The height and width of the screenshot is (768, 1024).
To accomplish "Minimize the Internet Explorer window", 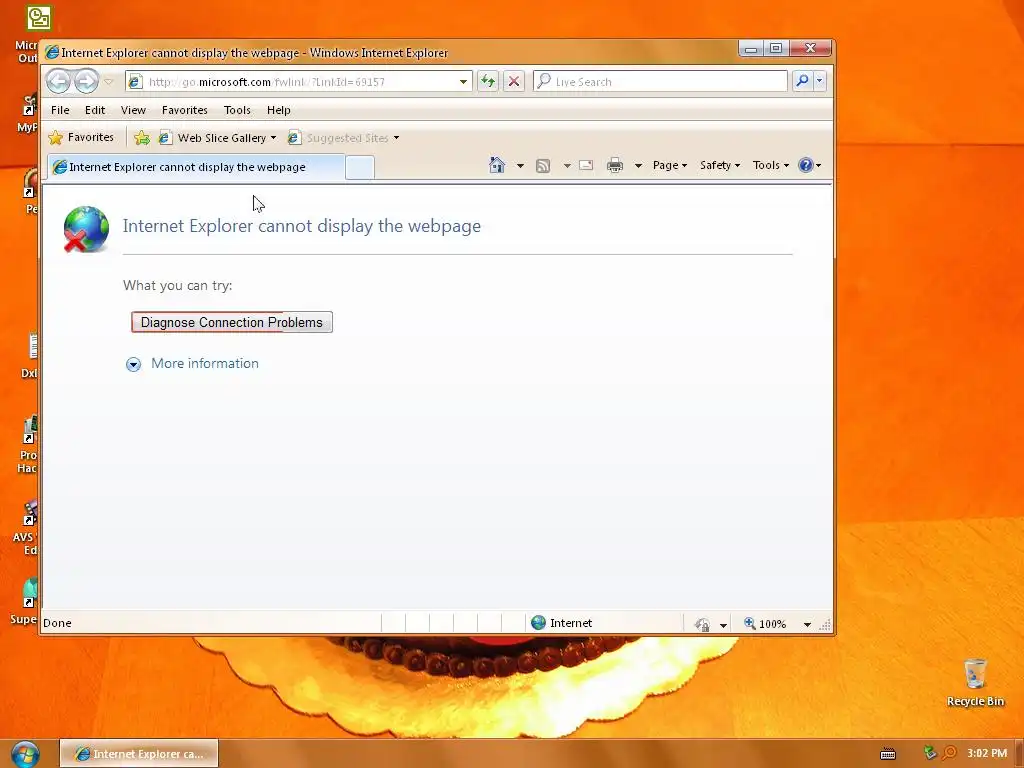I will tap(751, 48).
